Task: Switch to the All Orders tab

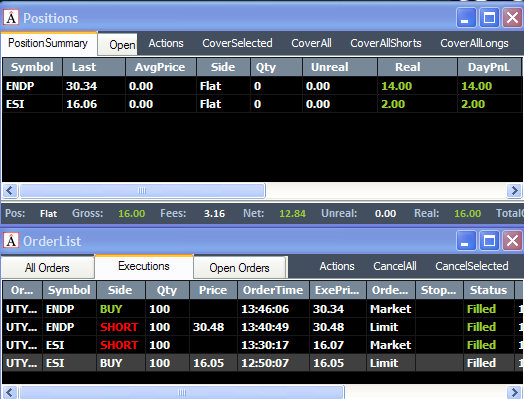Action: coord(47,267)
